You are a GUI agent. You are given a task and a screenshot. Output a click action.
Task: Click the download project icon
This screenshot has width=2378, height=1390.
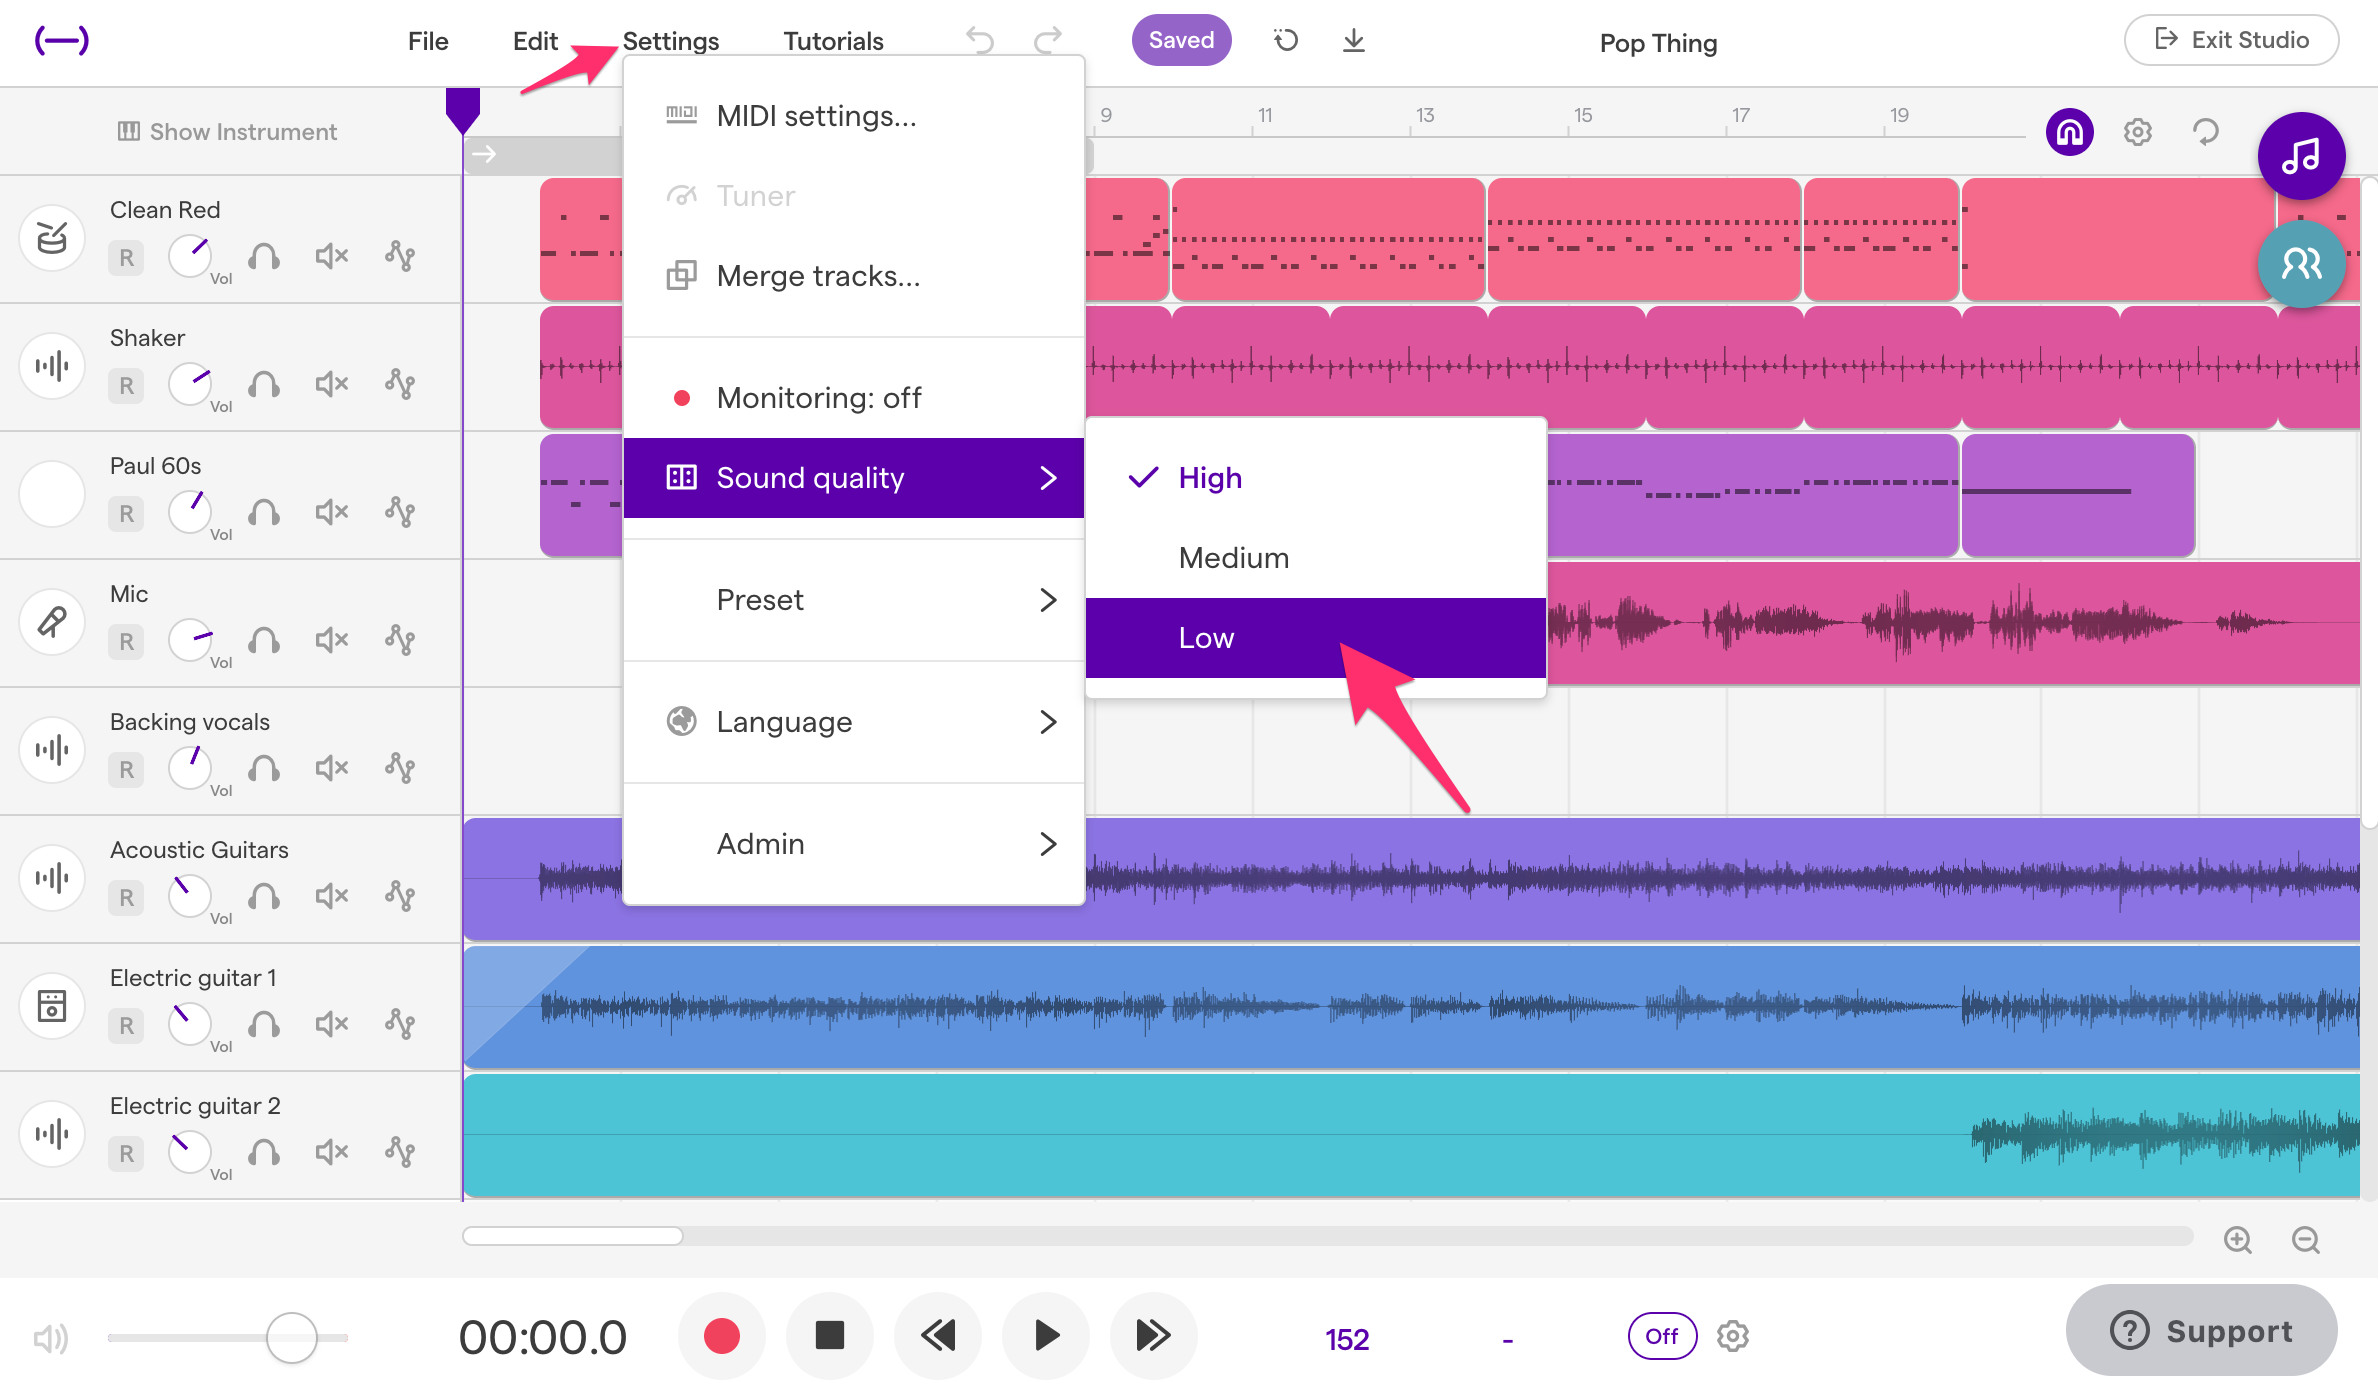click(1353, 41)
